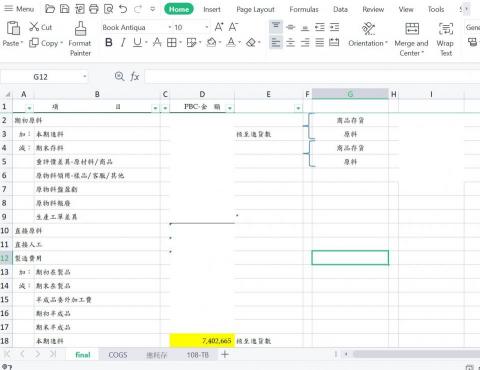Expand the quick access toolbar customize arrow
The width and height of the screenshot is (480, 370).
pyautogui.click(x=152, y=9)
